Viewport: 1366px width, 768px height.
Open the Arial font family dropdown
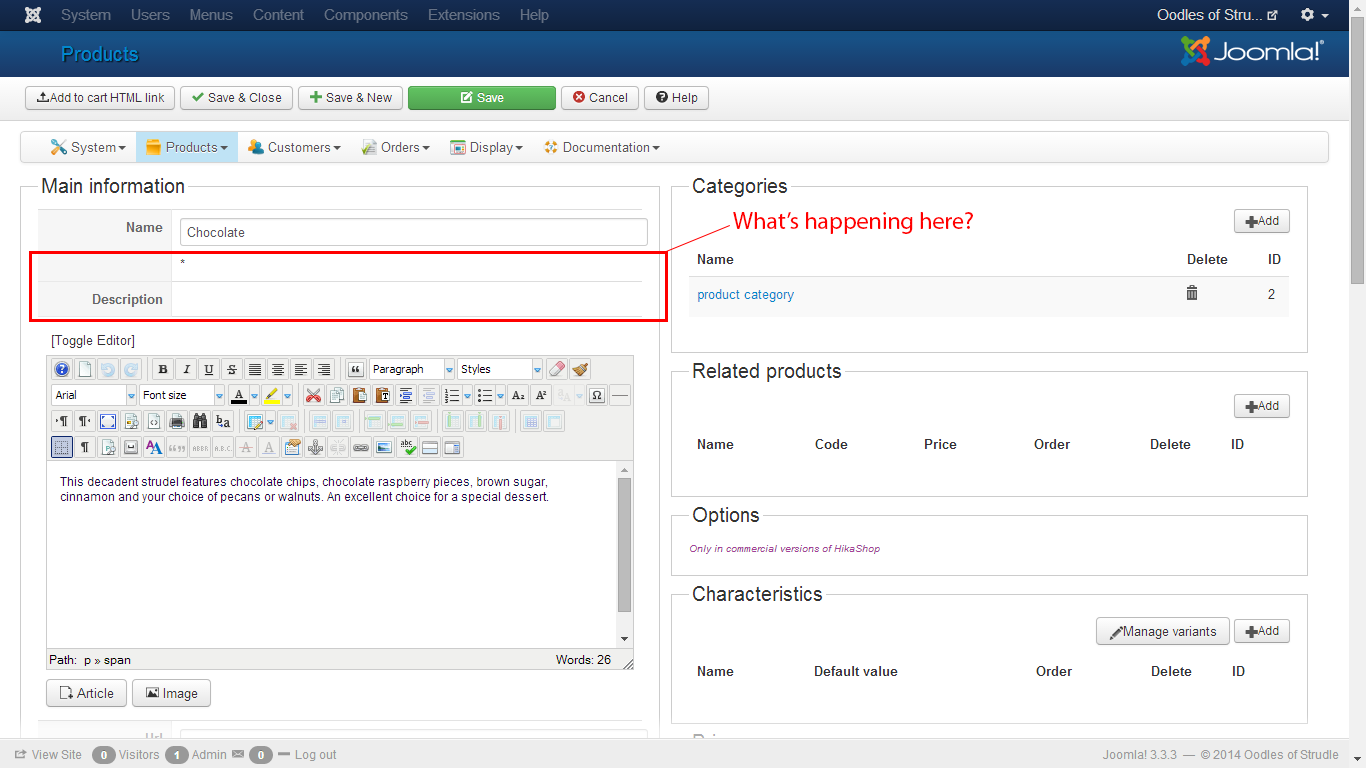94,395
